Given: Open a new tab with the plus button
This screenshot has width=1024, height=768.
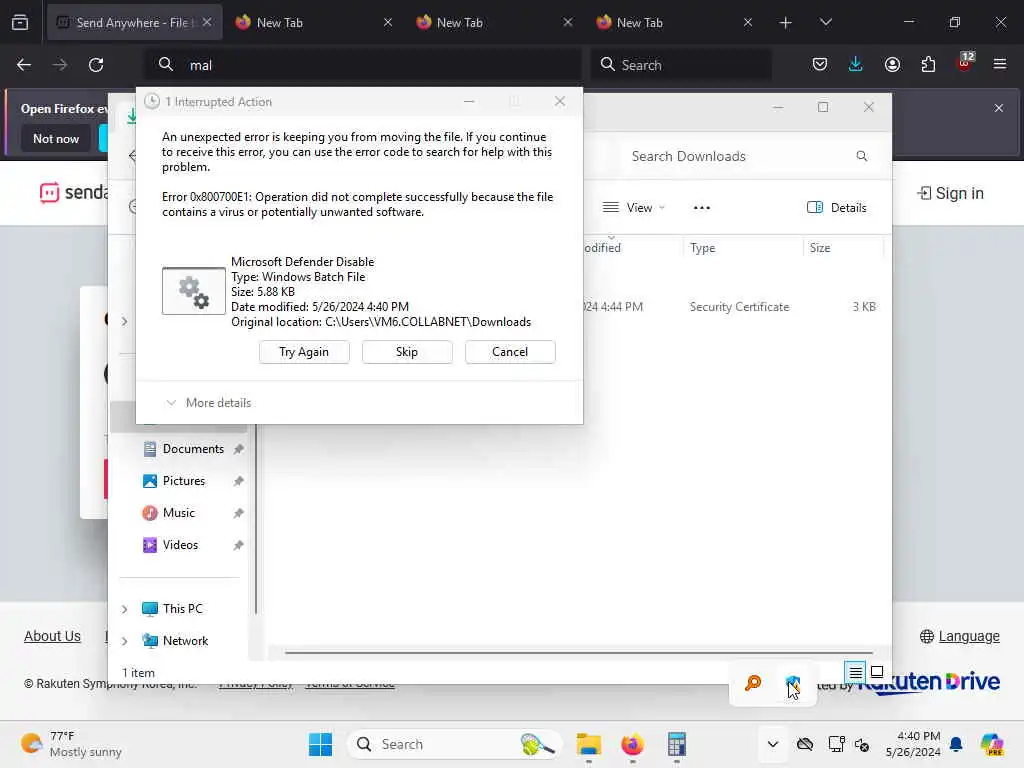Looking at the screenshot, I should 786,23.
